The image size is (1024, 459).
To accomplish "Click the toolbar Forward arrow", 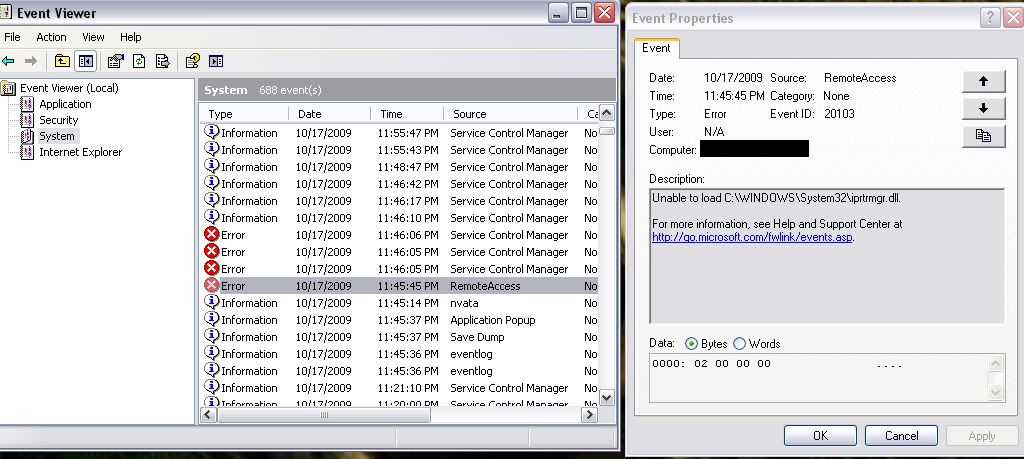I will coord(31,61).
